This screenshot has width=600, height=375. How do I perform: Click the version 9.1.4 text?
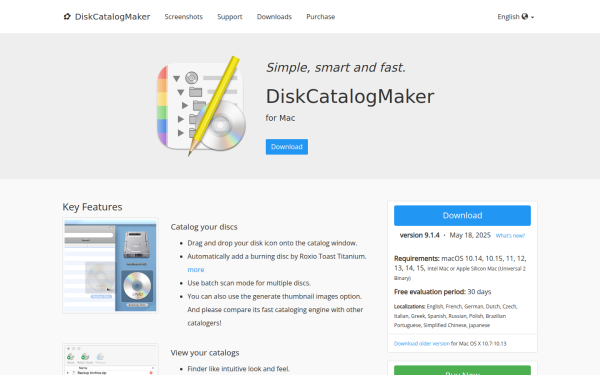[419, 235]
